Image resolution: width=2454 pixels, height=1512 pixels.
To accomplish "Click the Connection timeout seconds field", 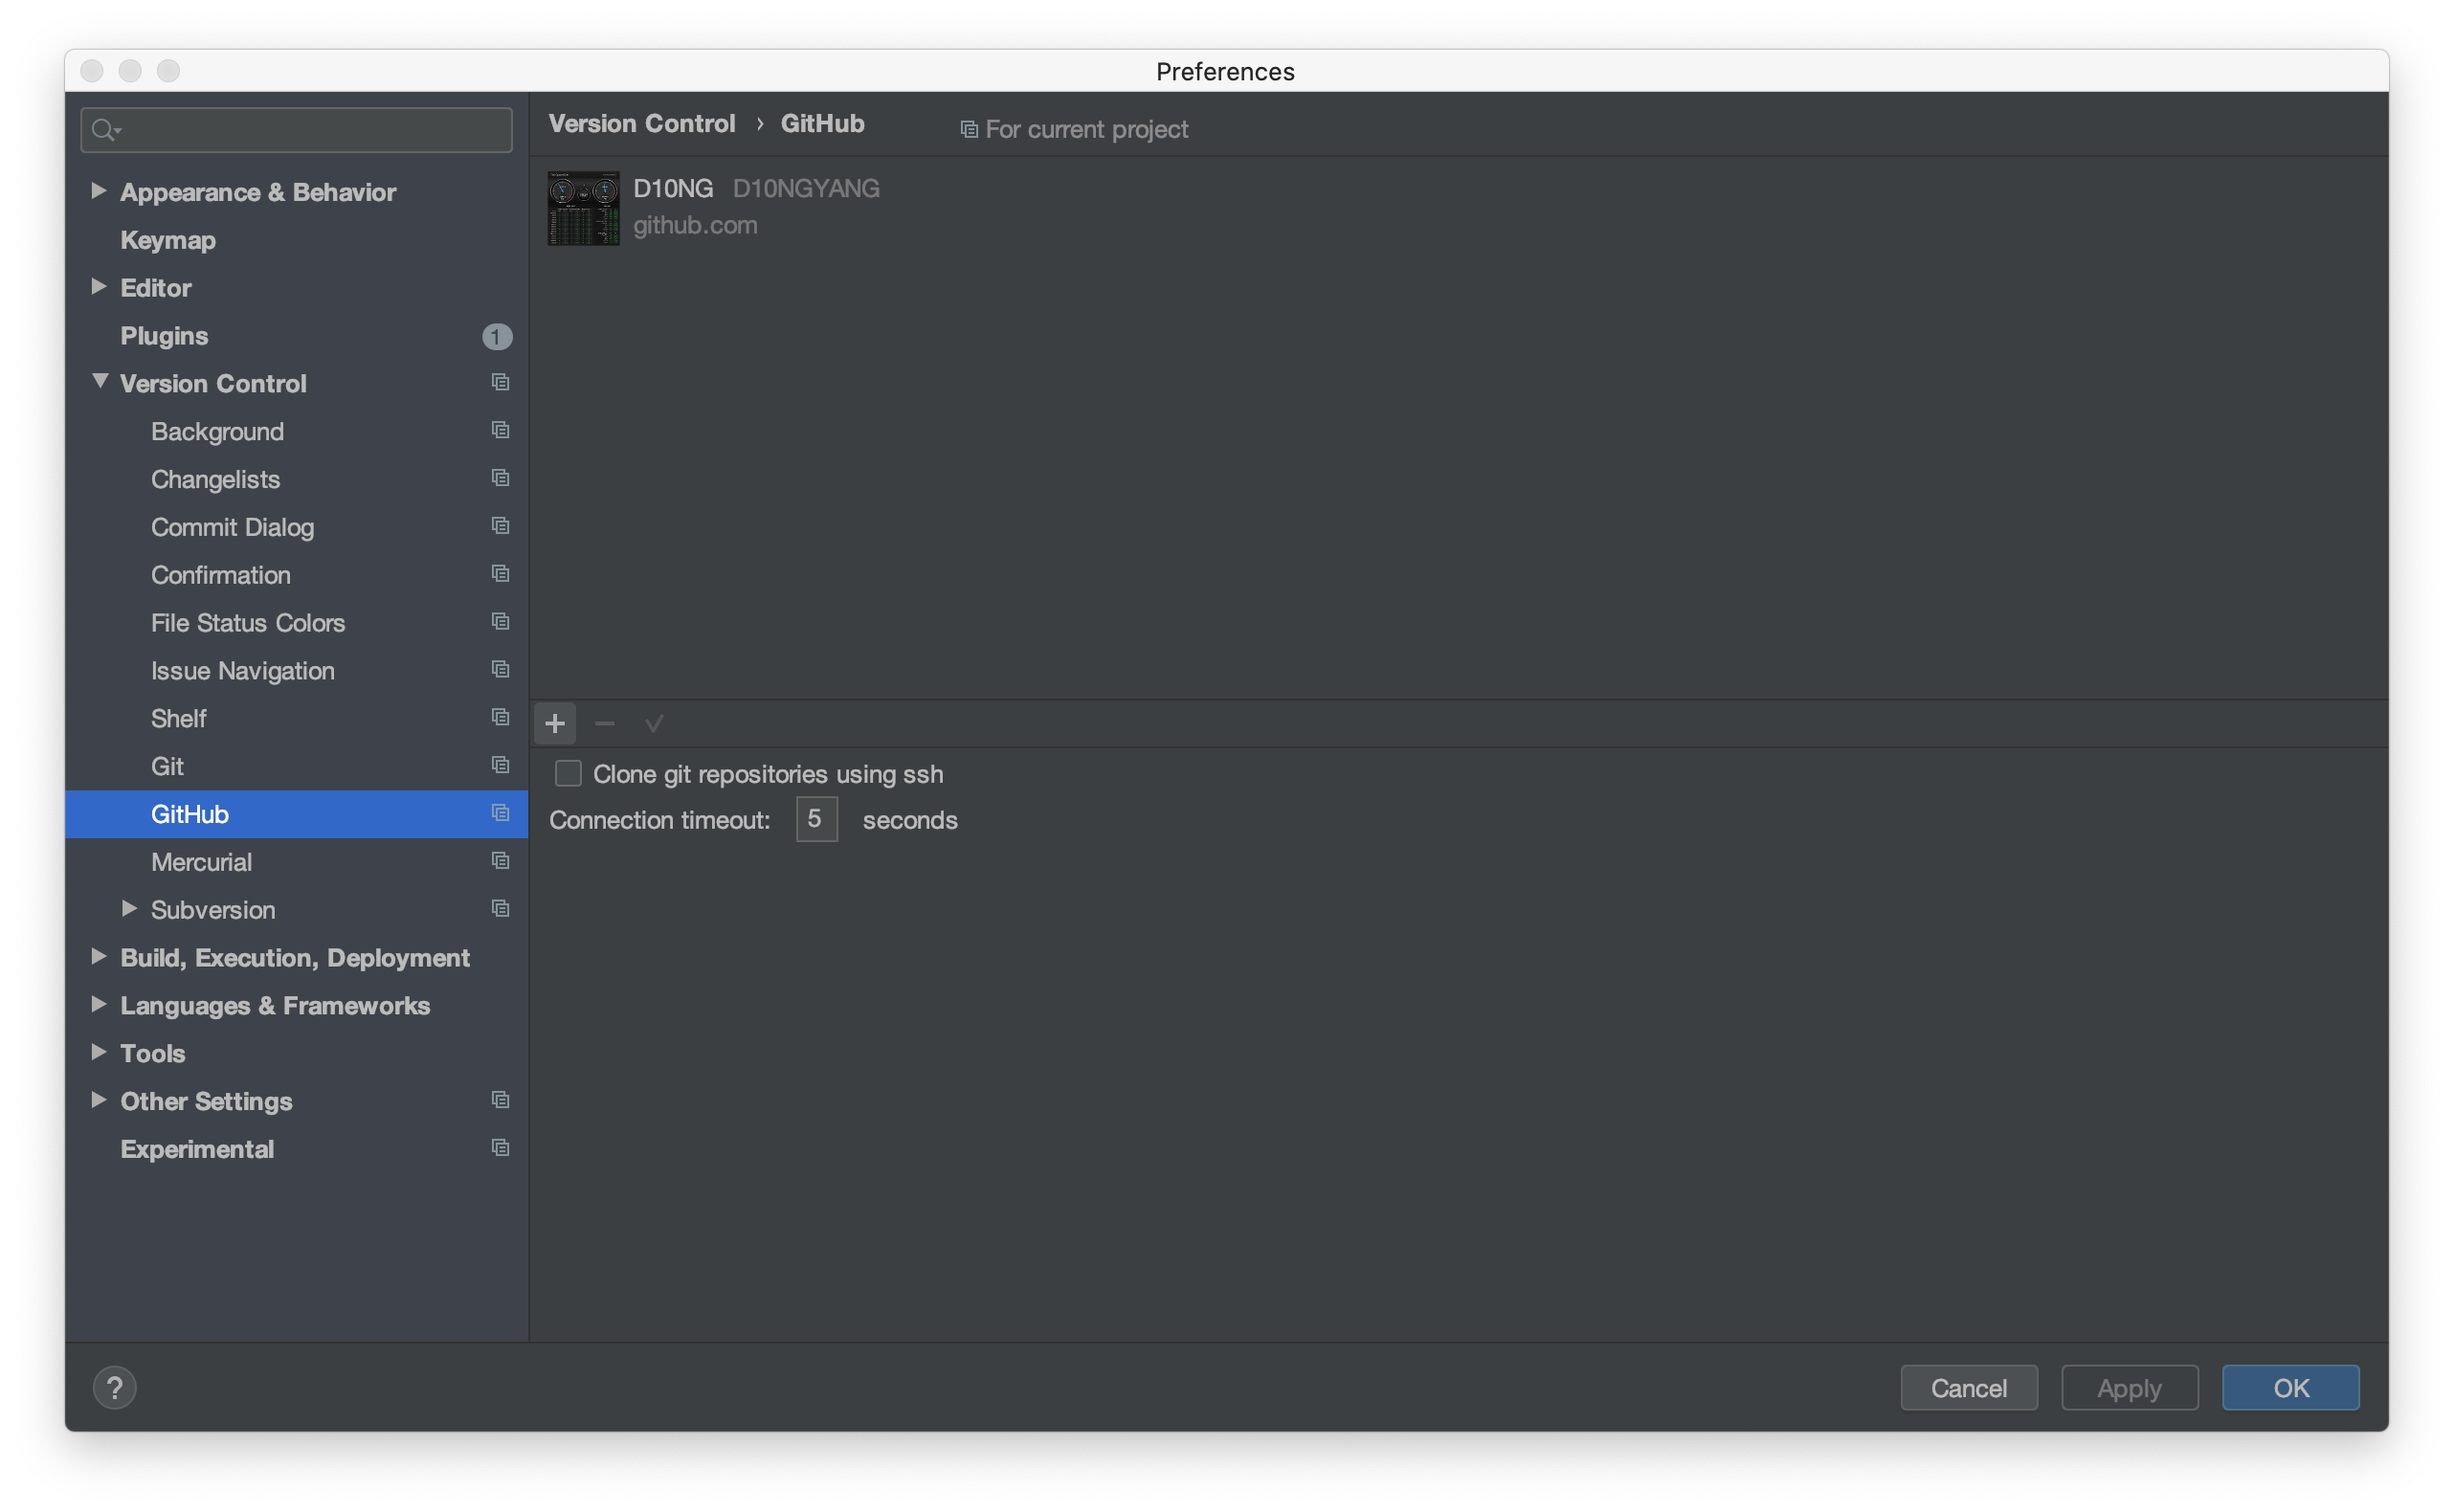I will [x=816, y=819].
